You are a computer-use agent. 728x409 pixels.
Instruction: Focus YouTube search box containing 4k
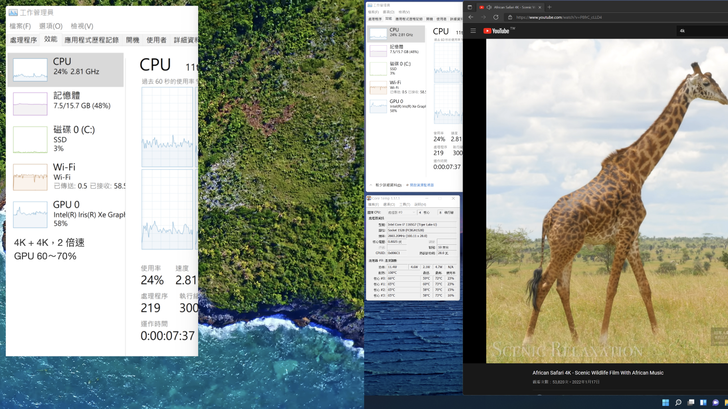pyautogui.click(x=702, y=31)
